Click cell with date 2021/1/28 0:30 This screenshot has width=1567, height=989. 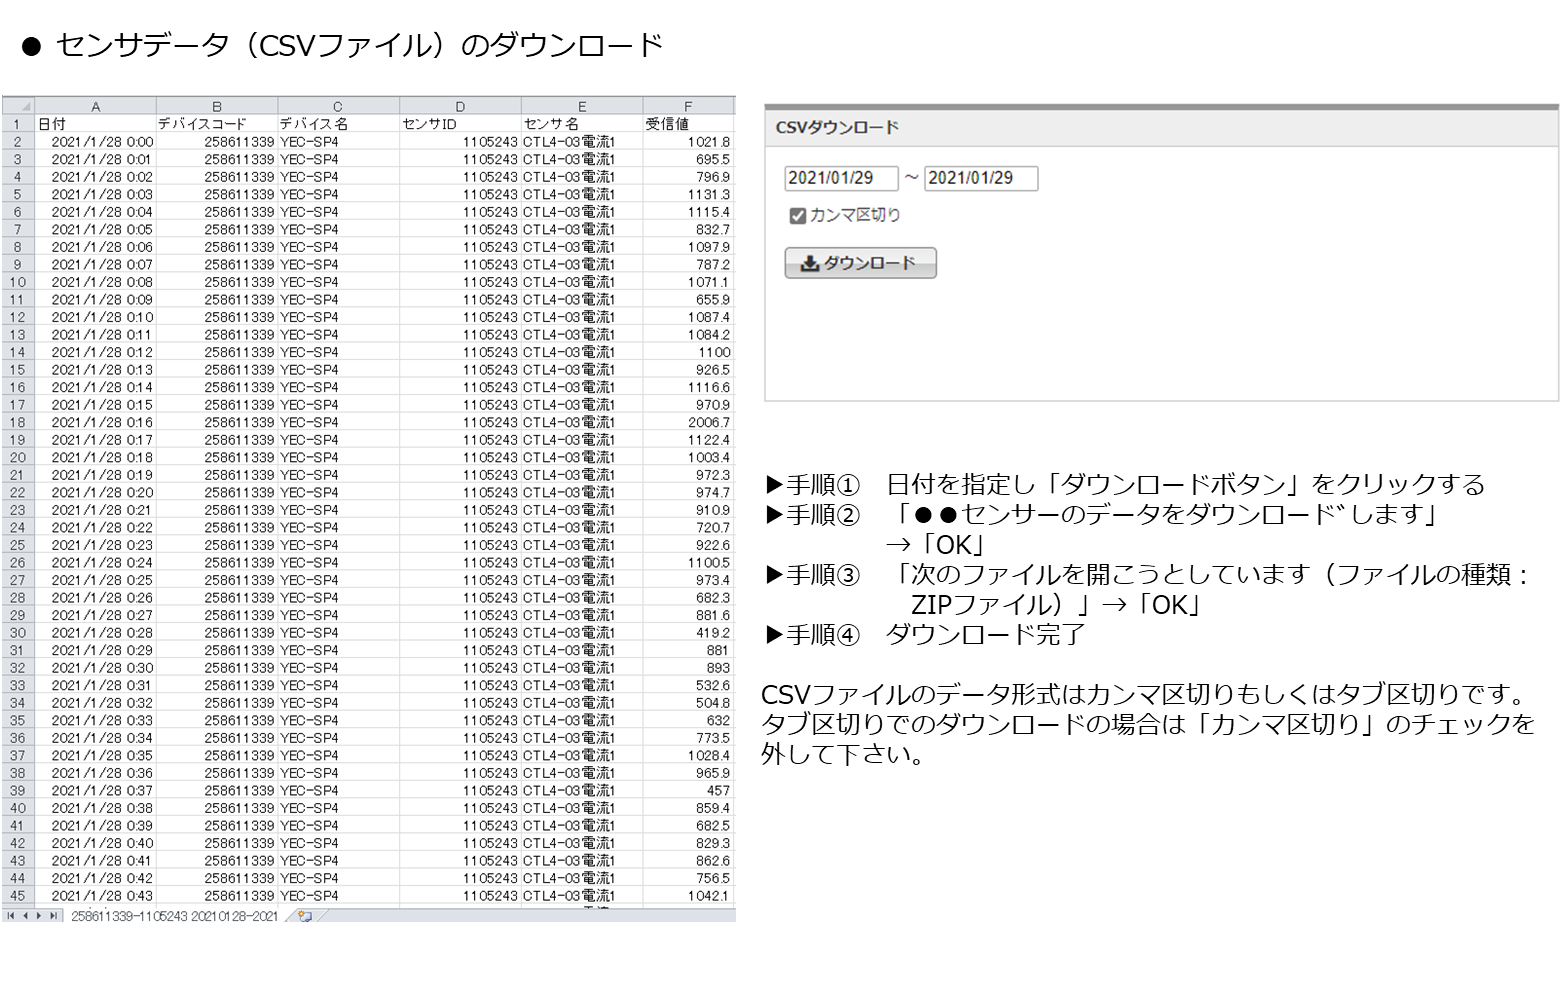[x=95, y=668]
